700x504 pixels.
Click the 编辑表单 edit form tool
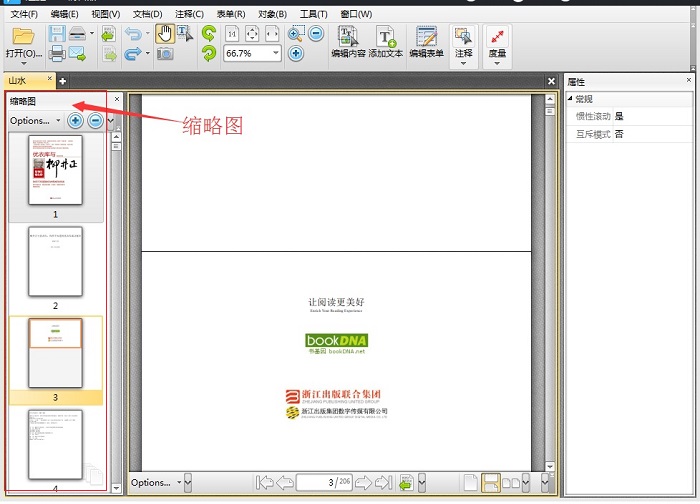426,42
